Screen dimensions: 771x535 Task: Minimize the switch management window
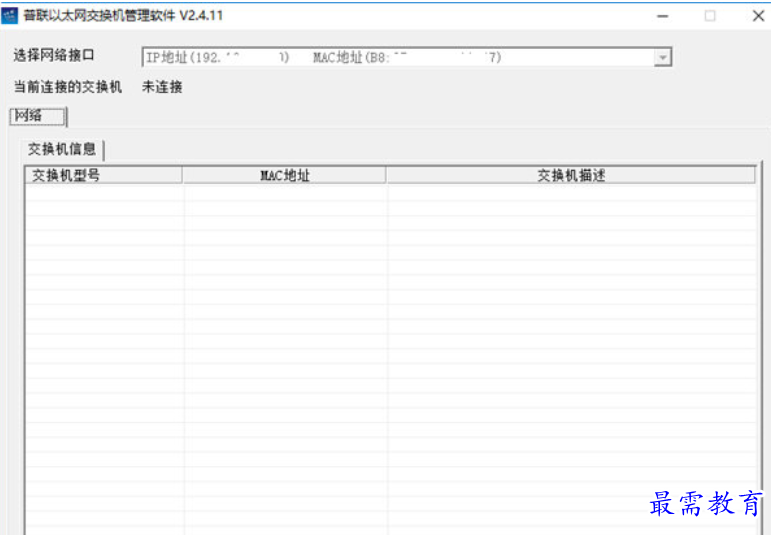[662, 16]
